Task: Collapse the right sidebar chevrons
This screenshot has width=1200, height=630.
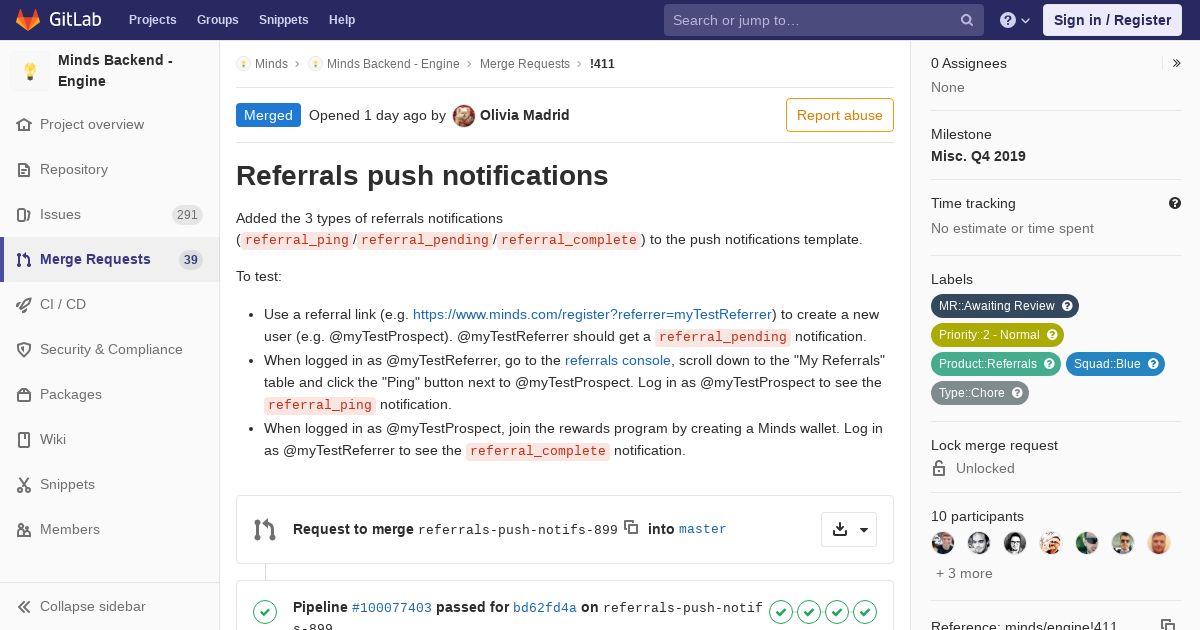Action: point(1177,63)
